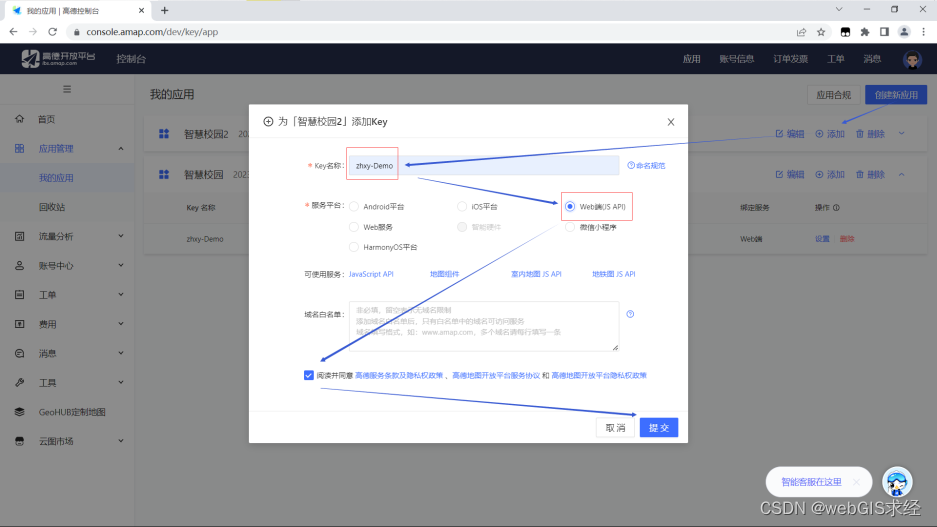Open the 地铁图 JS API link
The height and width of the screenshot is (527, 937).
(x=614, y=274)
